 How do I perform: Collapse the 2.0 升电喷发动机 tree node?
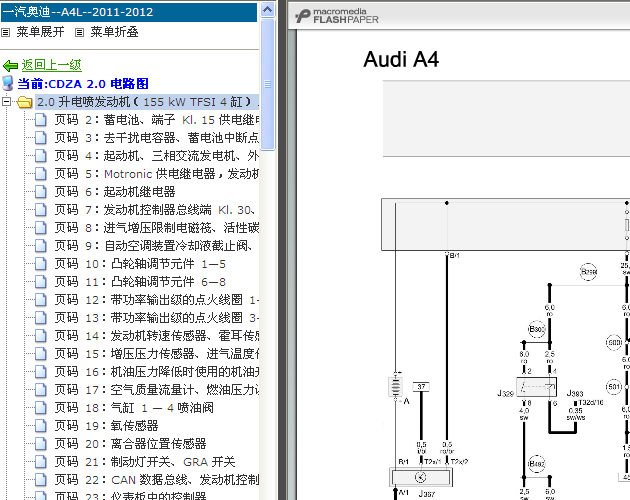point(6,101)
